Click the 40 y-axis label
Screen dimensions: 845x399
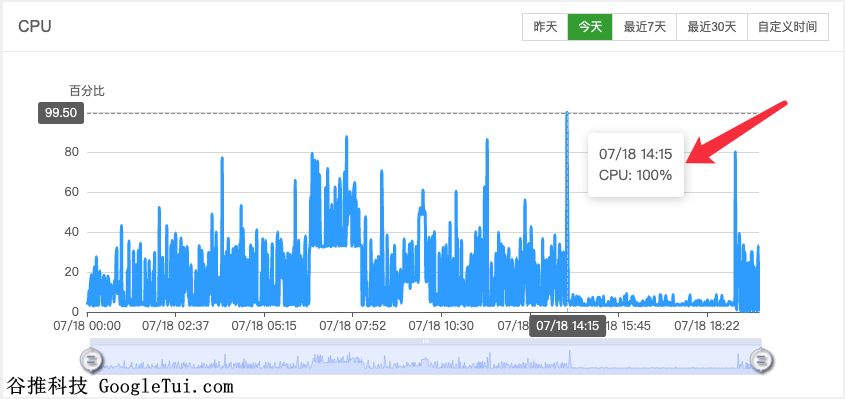72,232
